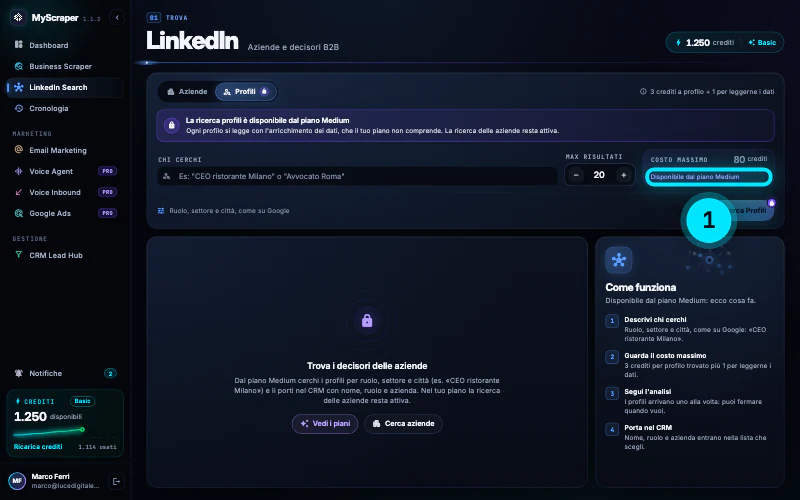Open CRM Lead Hub
This screenshot has width=800, height=500.
pos(65,255)
